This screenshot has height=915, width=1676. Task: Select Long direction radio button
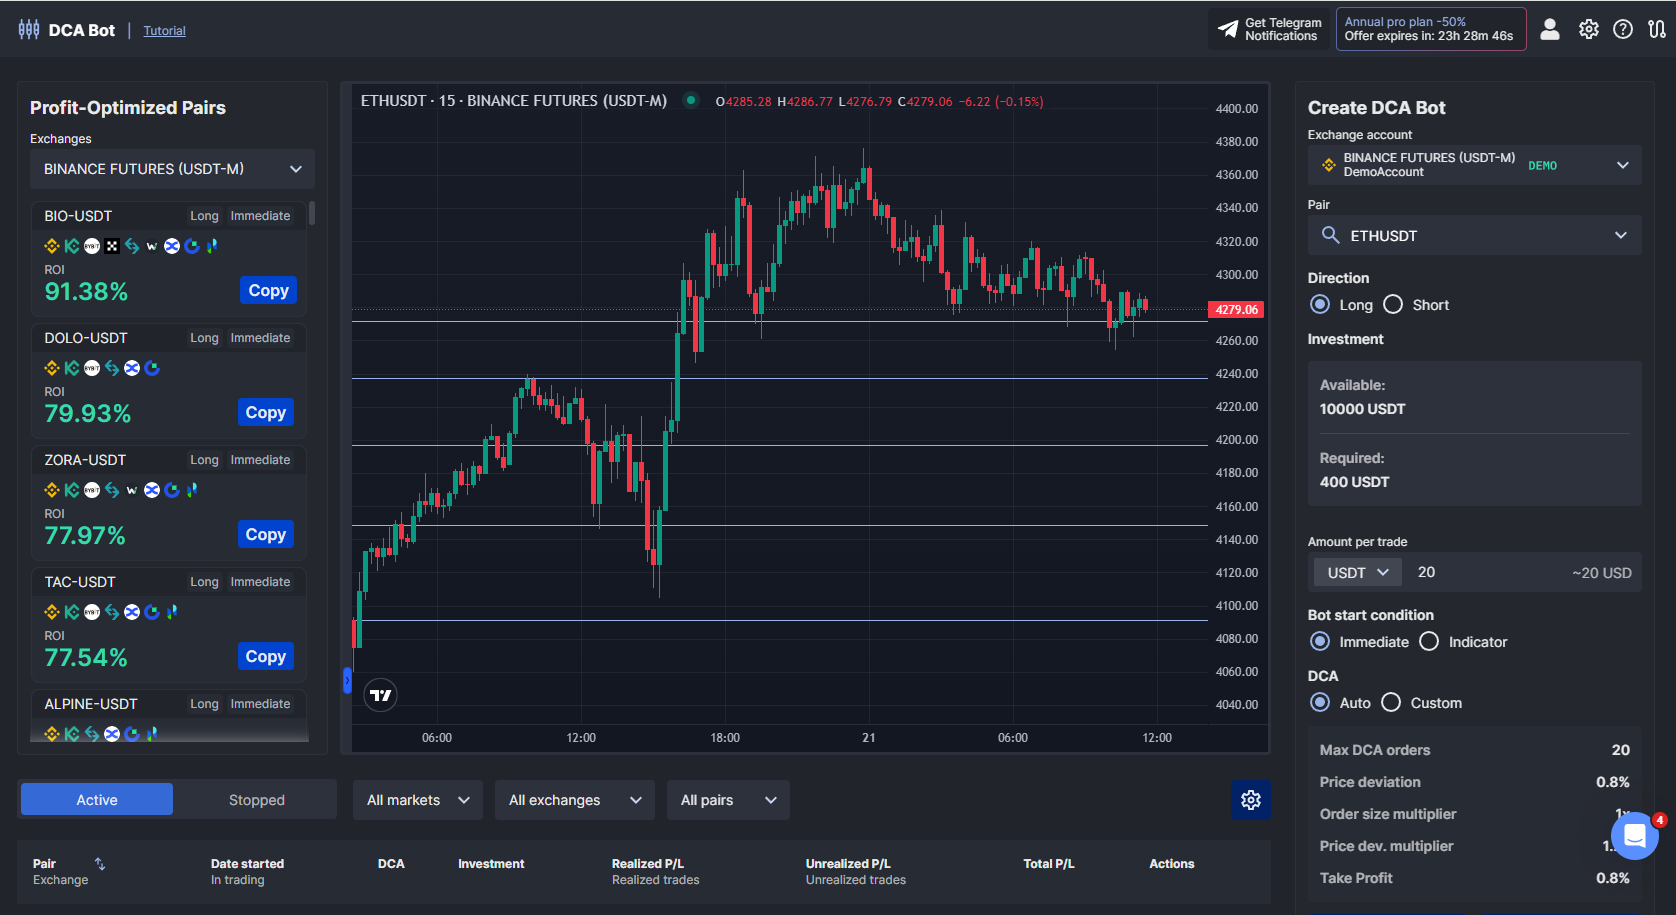point(1320,305)
